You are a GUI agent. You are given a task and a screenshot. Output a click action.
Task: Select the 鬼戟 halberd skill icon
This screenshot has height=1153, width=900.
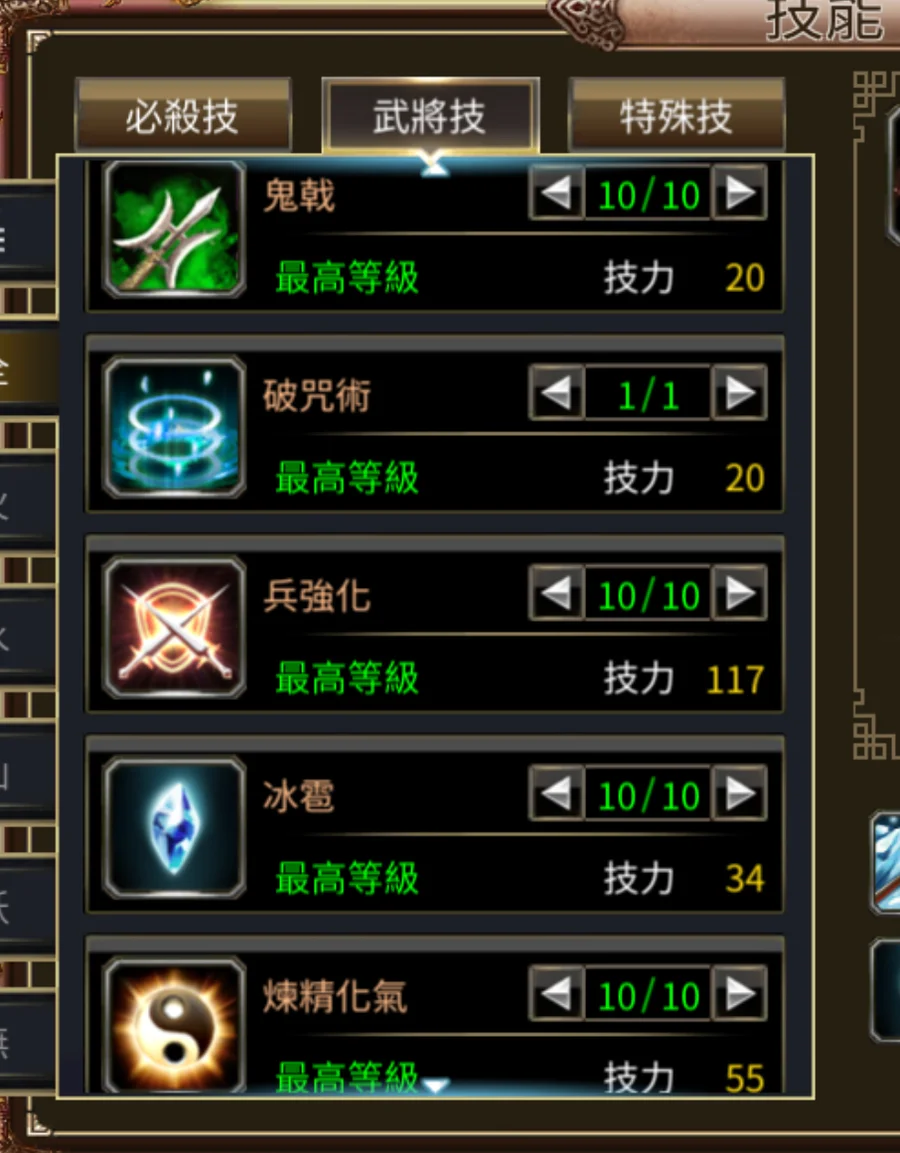174,229
